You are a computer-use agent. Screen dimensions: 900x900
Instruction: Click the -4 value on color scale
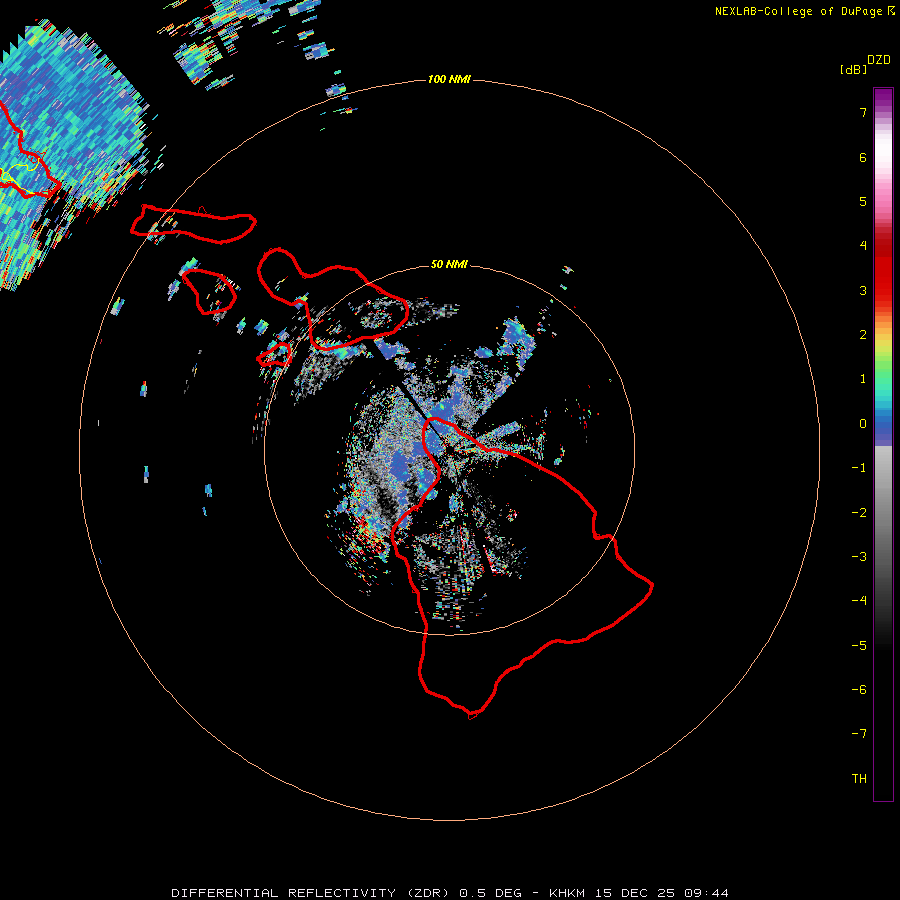(859, 601)
